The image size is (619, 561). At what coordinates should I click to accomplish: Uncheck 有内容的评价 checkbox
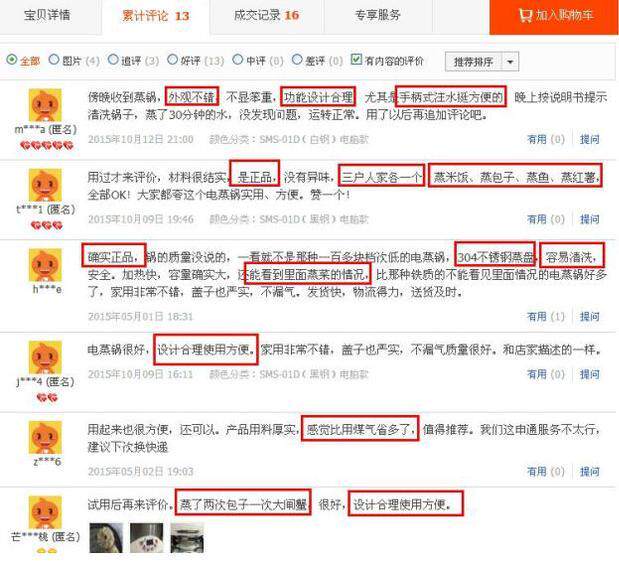[x=356, y=60]
